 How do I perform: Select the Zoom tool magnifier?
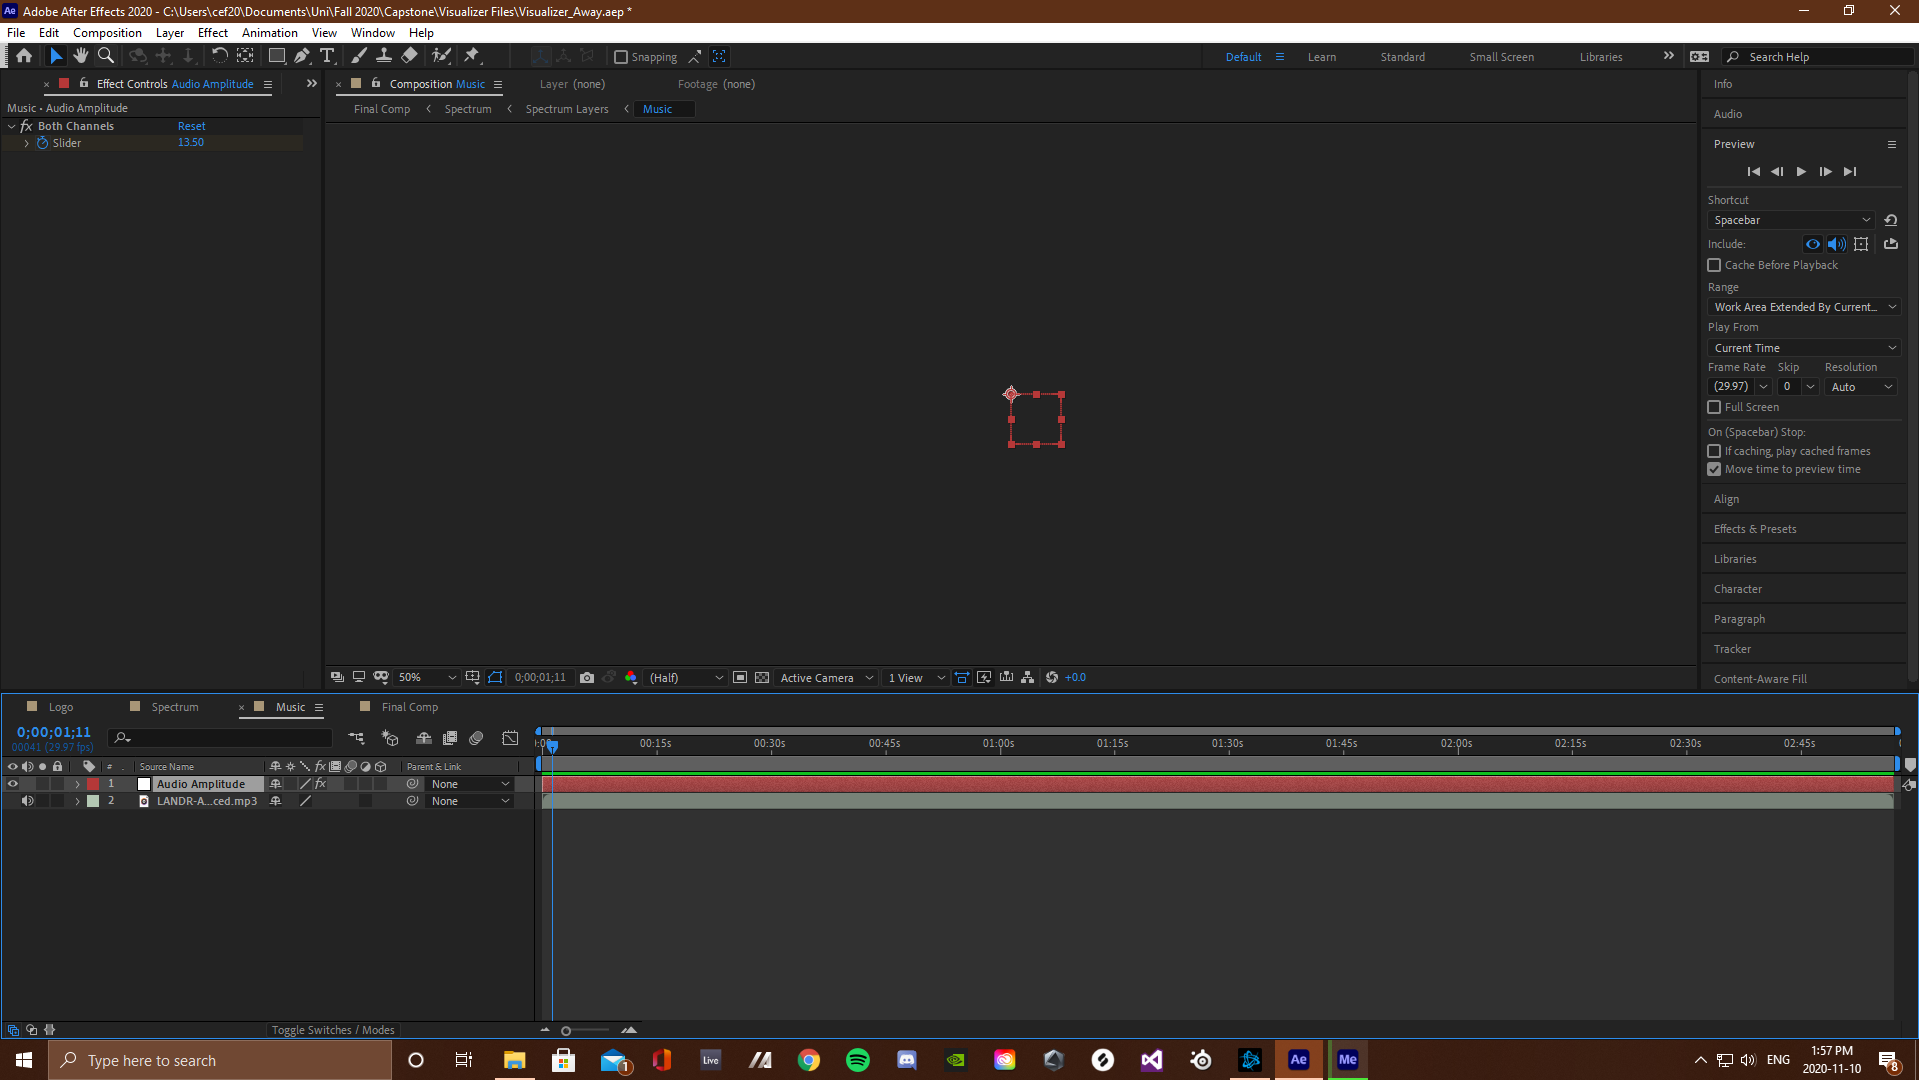pos(106,57)
